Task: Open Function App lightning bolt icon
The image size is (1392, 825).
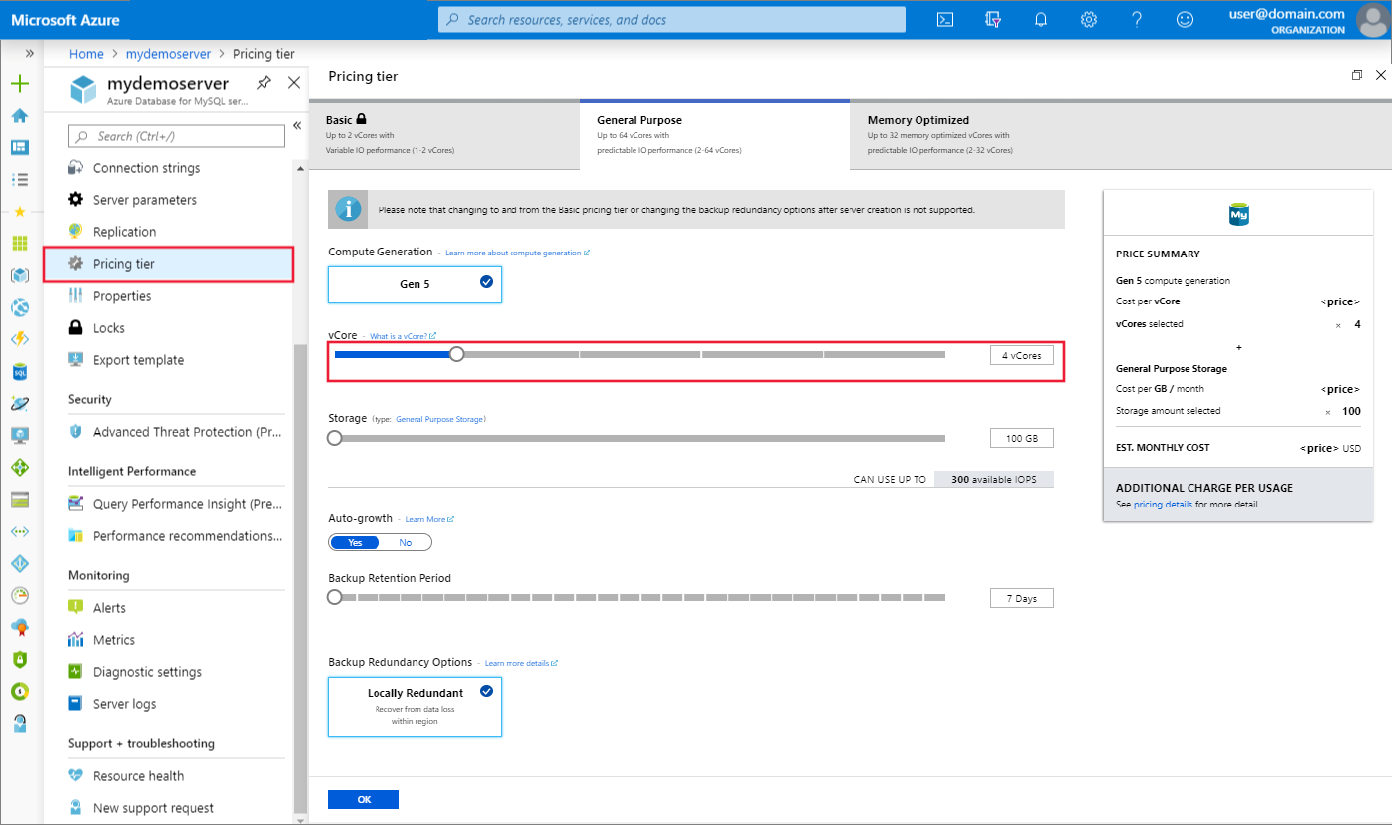Action: click(19, 339)
